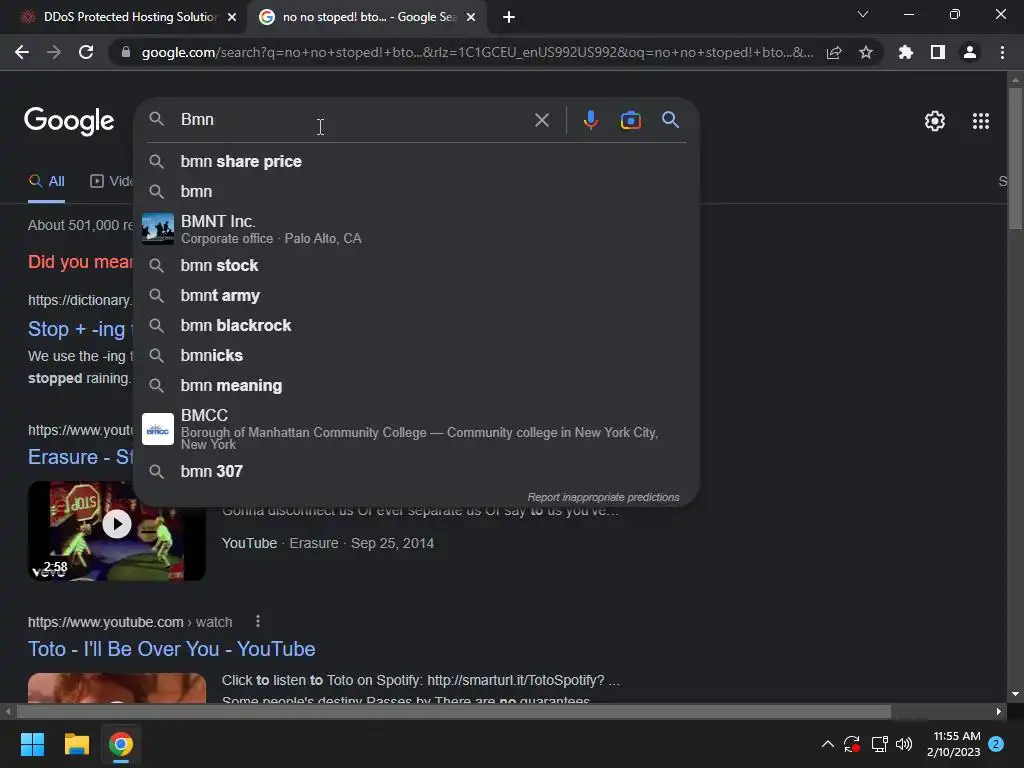Open 'Toto - I'll Be Over You - YouTube' link
The height and width of the screenshot is (768, 1024).
[172, 648]
